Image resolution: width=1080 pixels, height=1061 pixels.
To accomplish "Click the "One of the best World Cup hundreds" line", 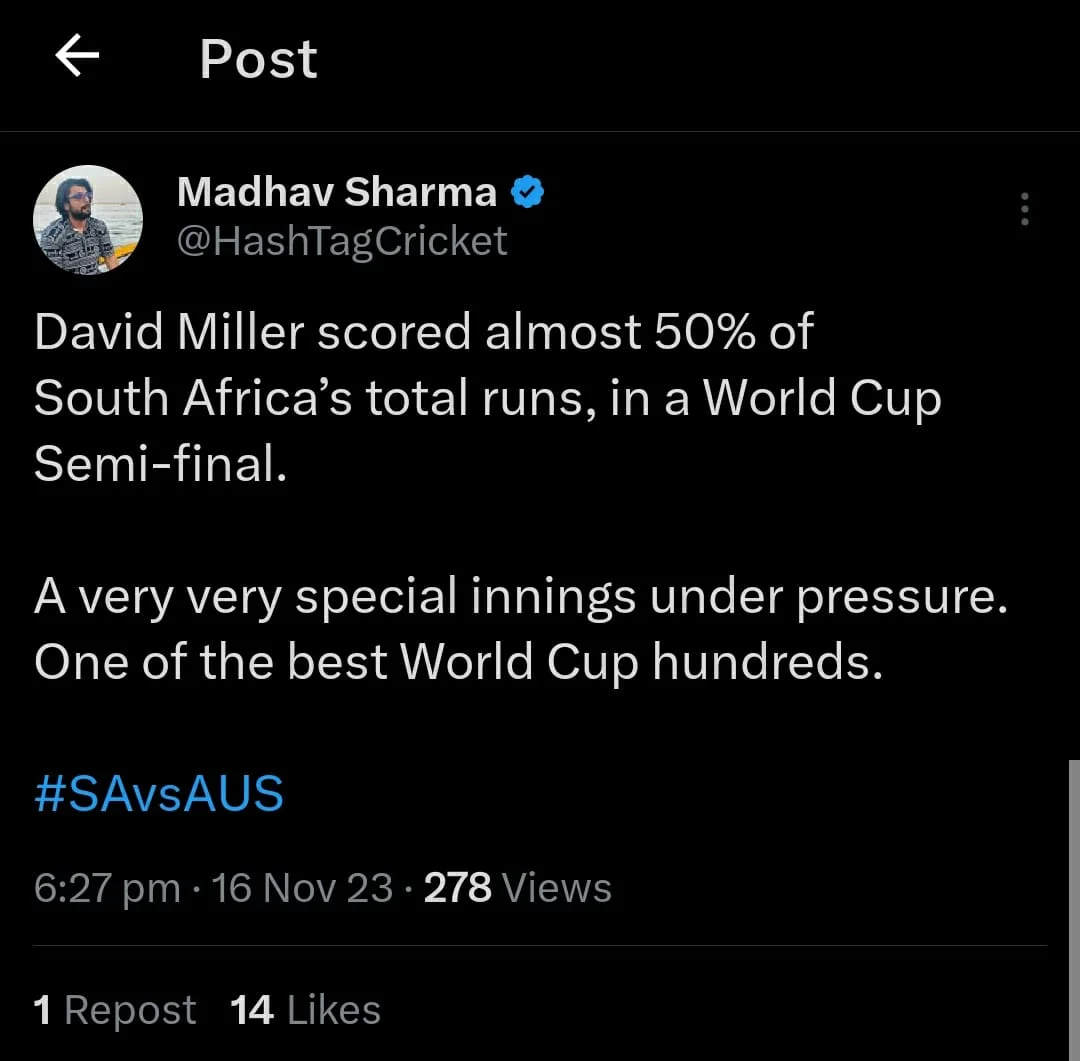I will pyautogui.click(x=458, y=662).
